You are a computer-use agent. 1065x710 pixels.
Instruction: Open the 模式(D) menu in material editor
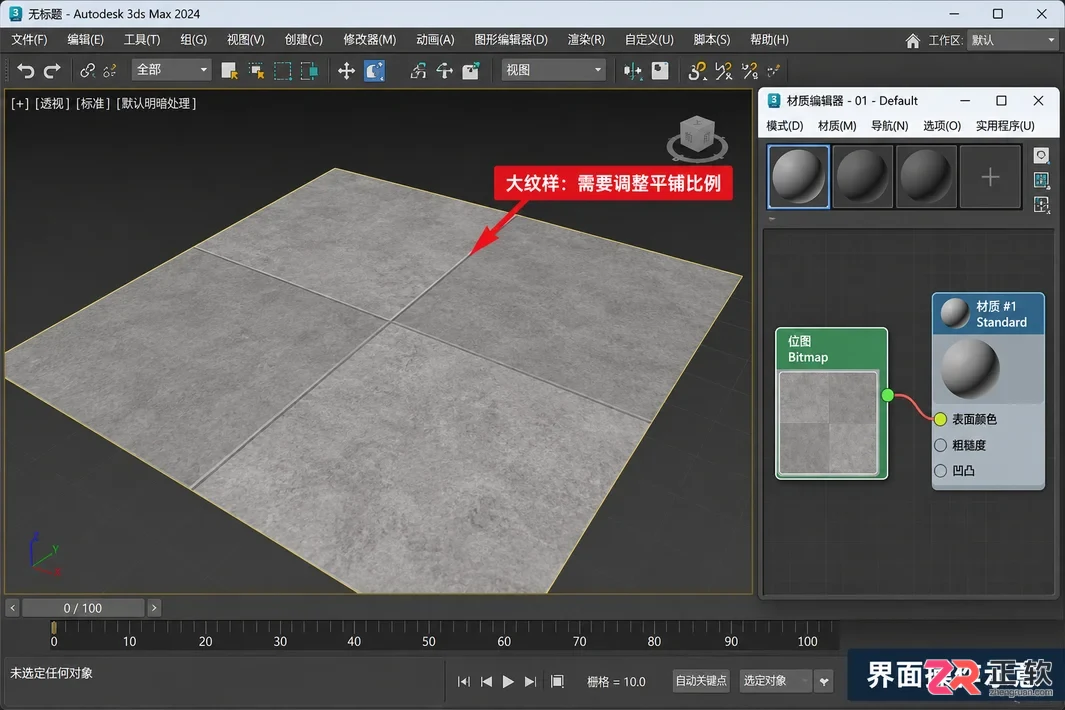click(x=784, y=126)
